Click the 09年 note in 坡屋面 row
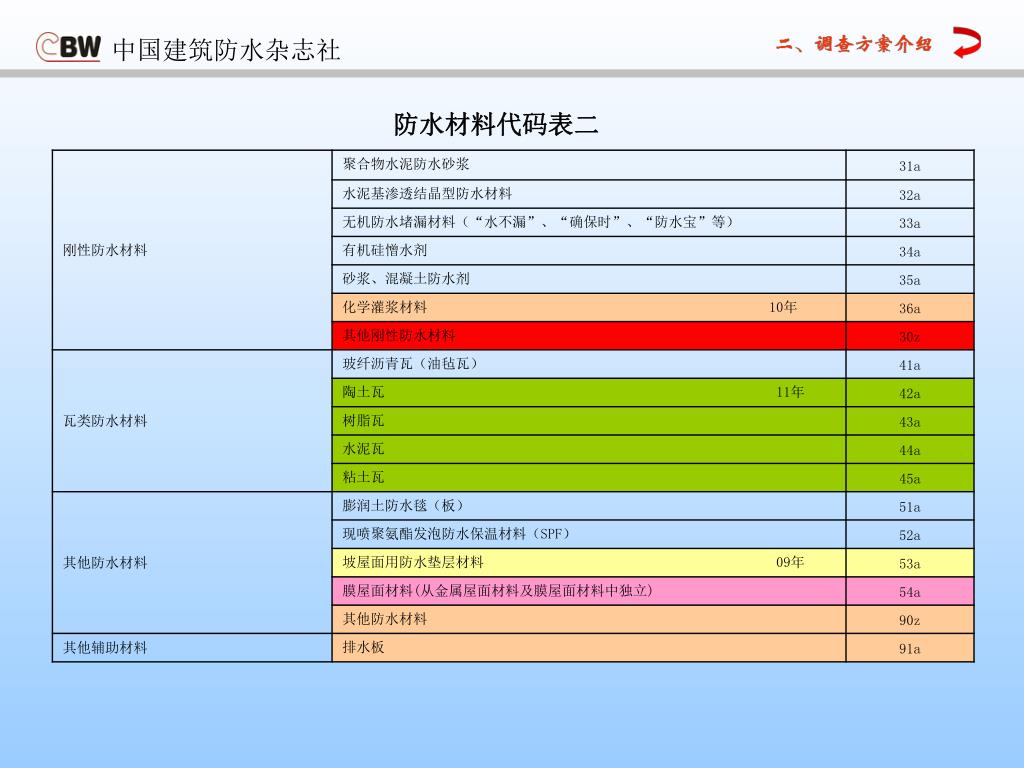 click(x=790, y=562)
